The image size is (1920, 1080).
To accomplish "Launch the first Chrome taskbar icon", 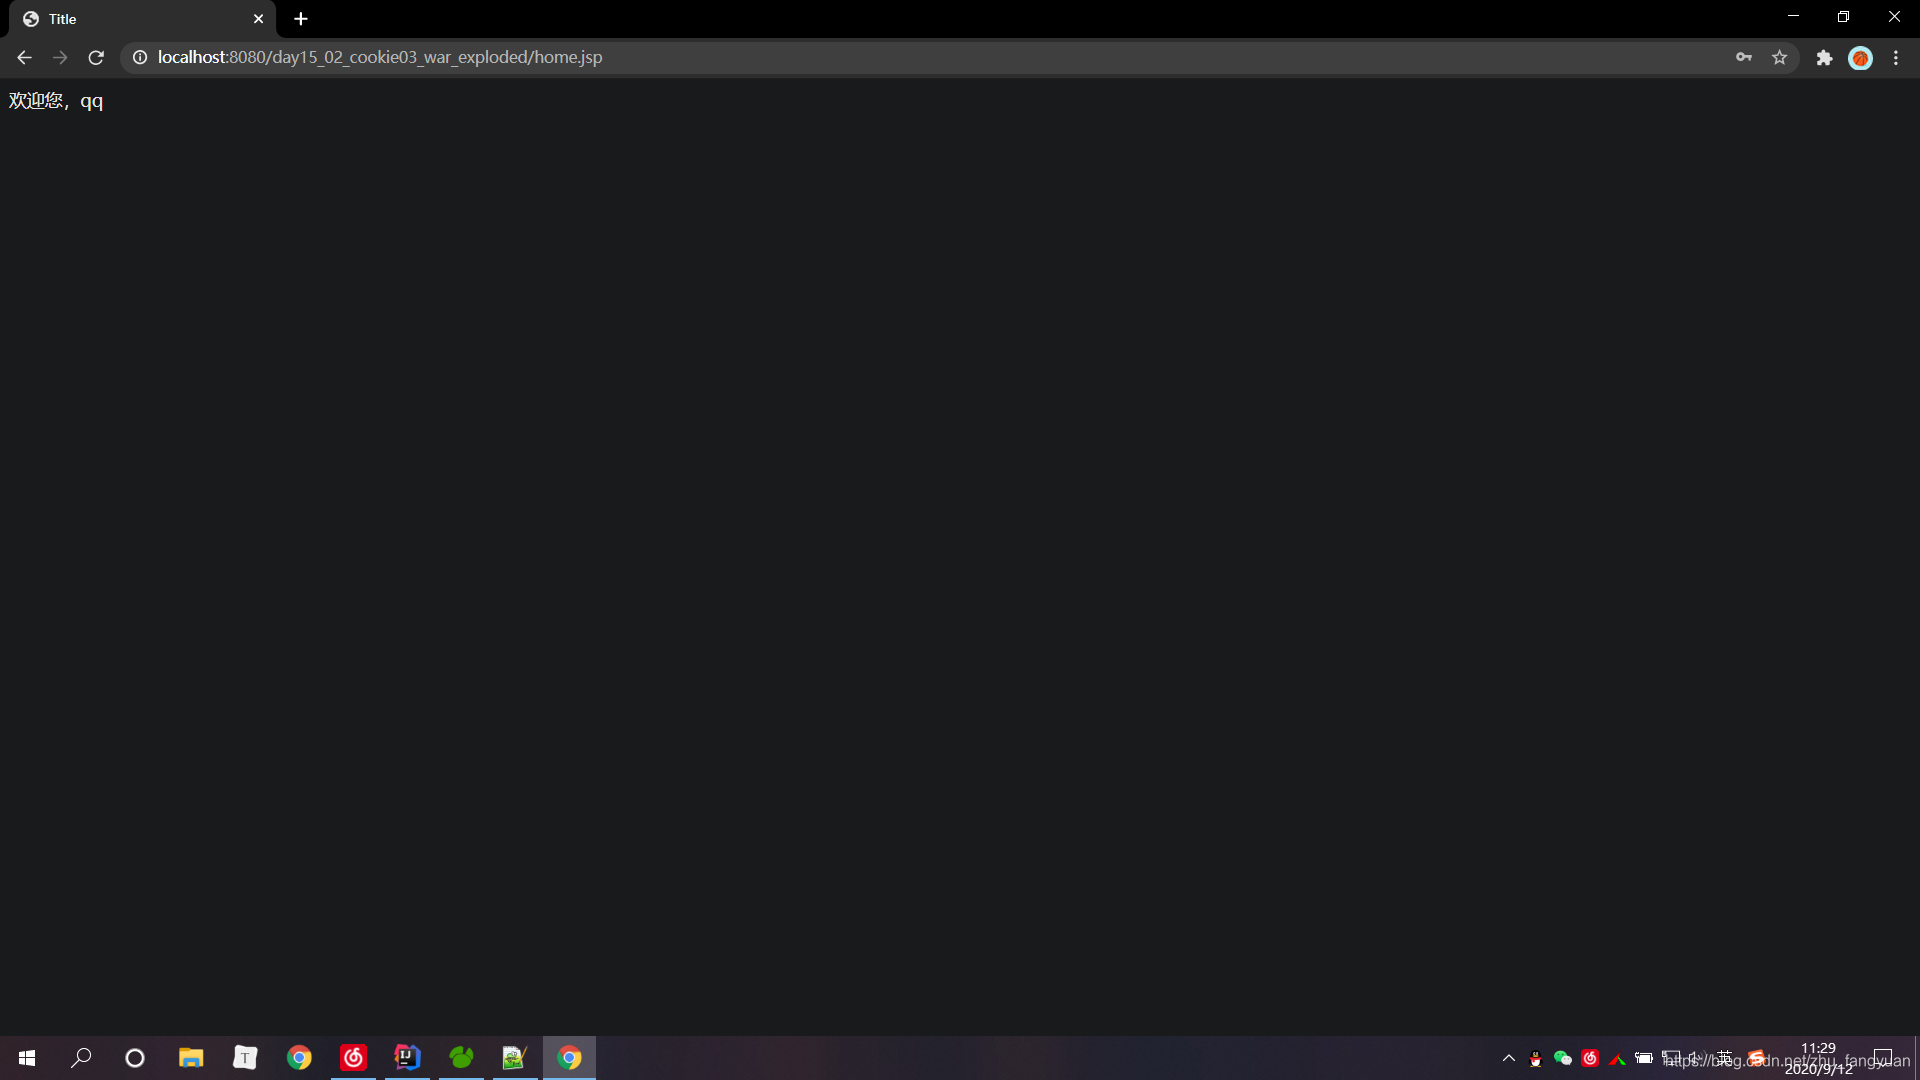I will point(299,1058).
